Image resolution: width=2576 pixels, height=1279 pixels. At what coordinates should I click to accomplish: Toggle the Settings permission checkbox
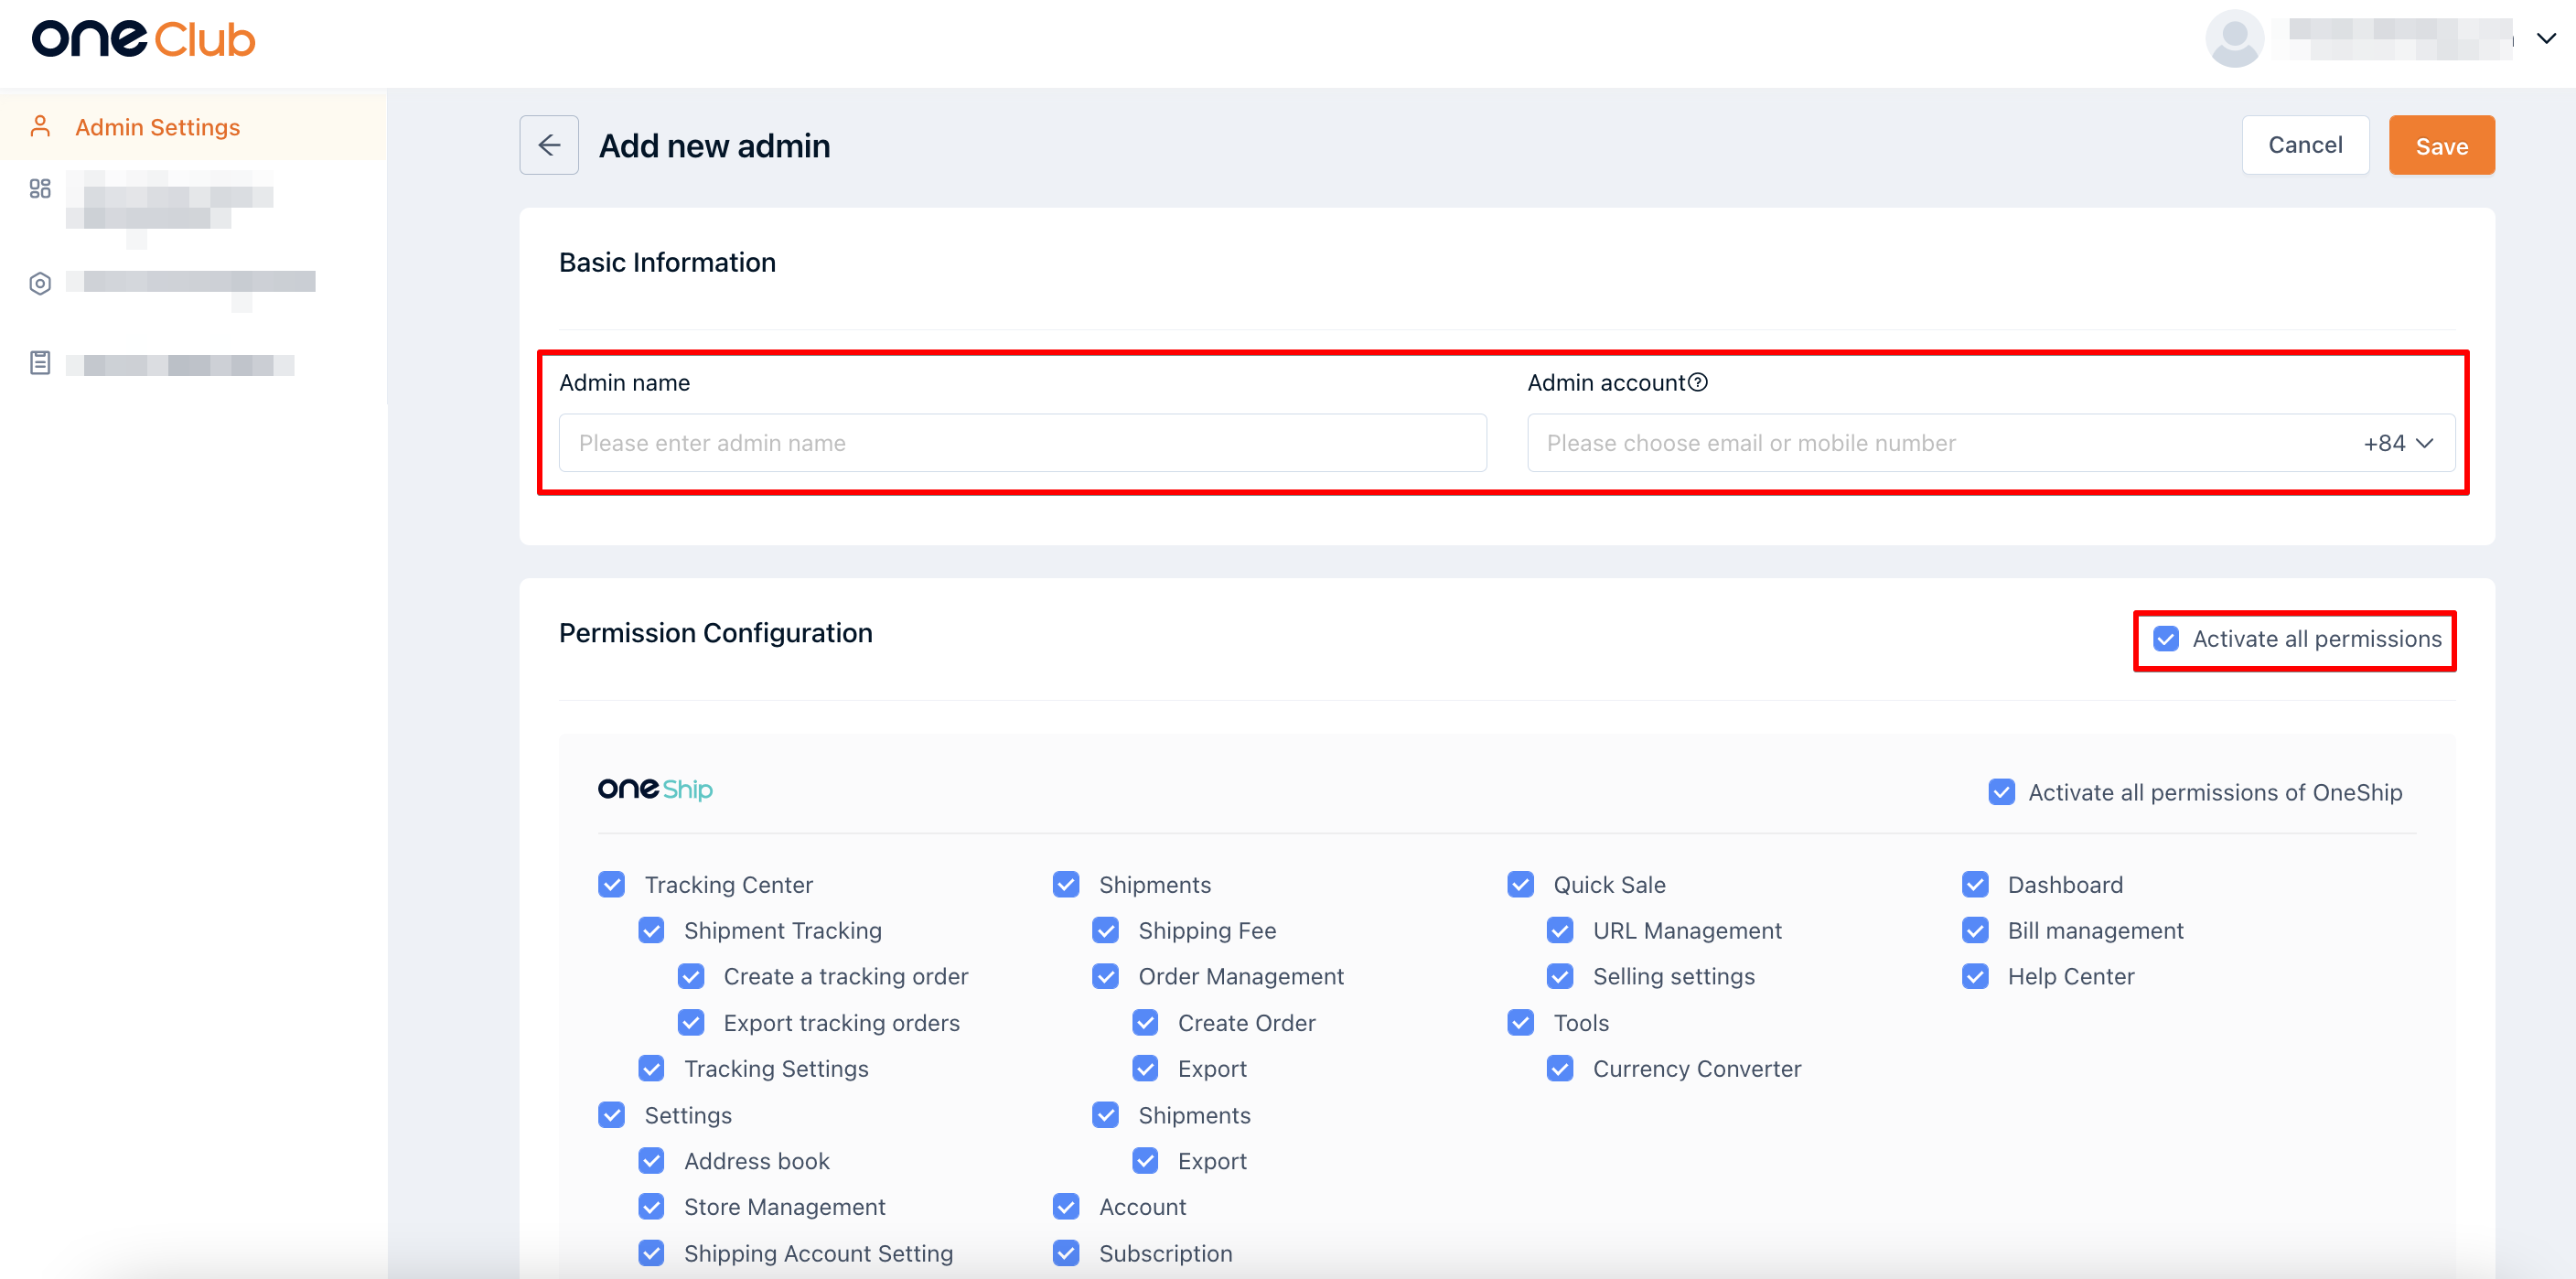click(x=611, y=1114)
